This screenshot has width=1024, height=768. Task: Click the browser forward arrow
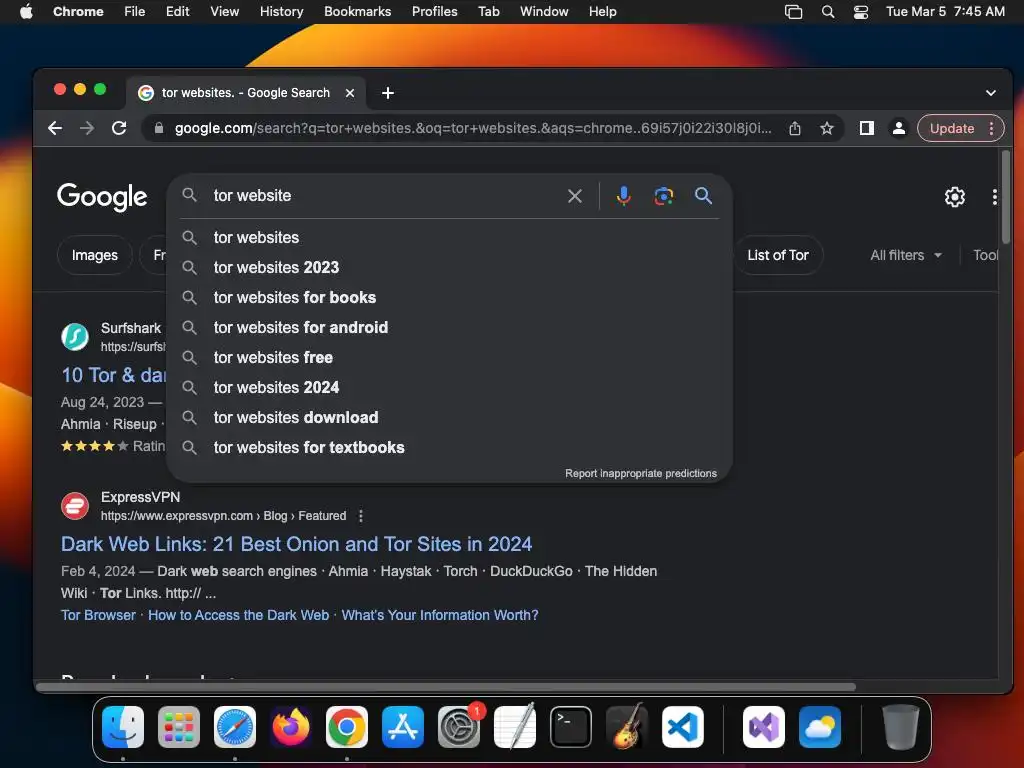point(87,128)
